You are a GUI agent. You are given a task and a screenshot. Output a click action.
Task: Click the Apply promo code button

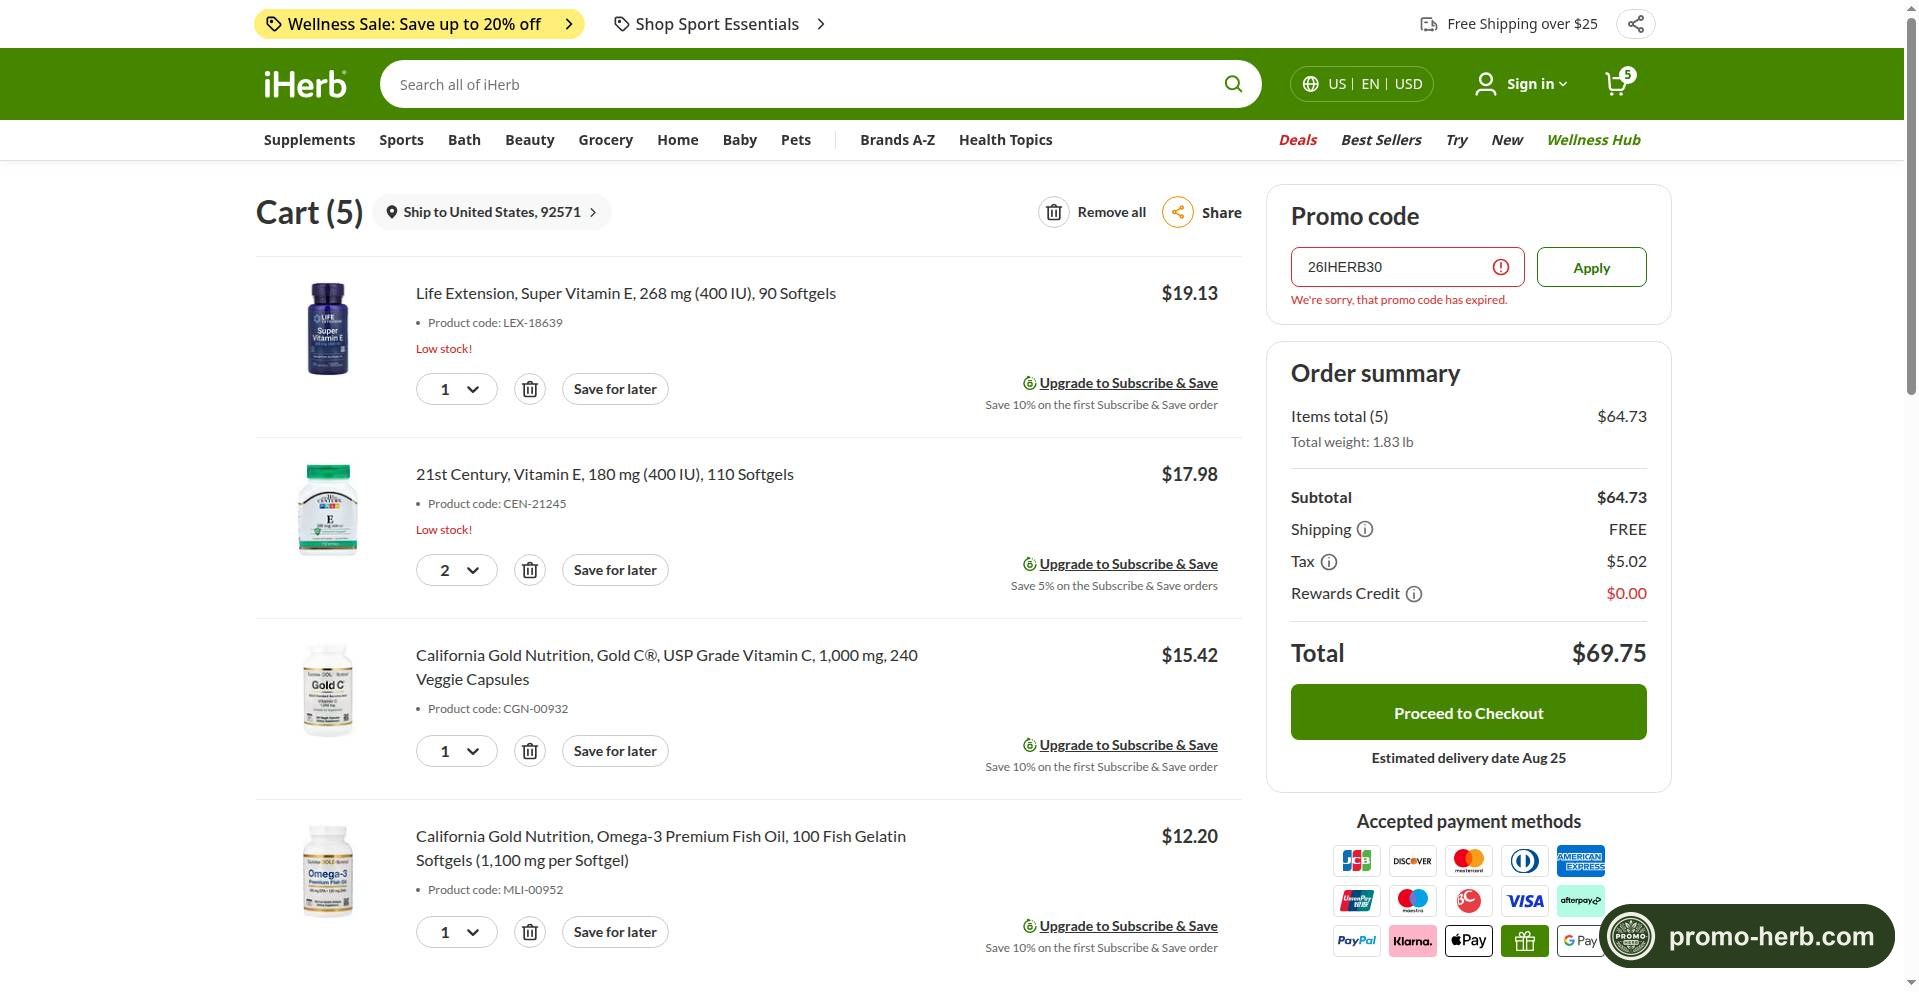coord(1591,267)
